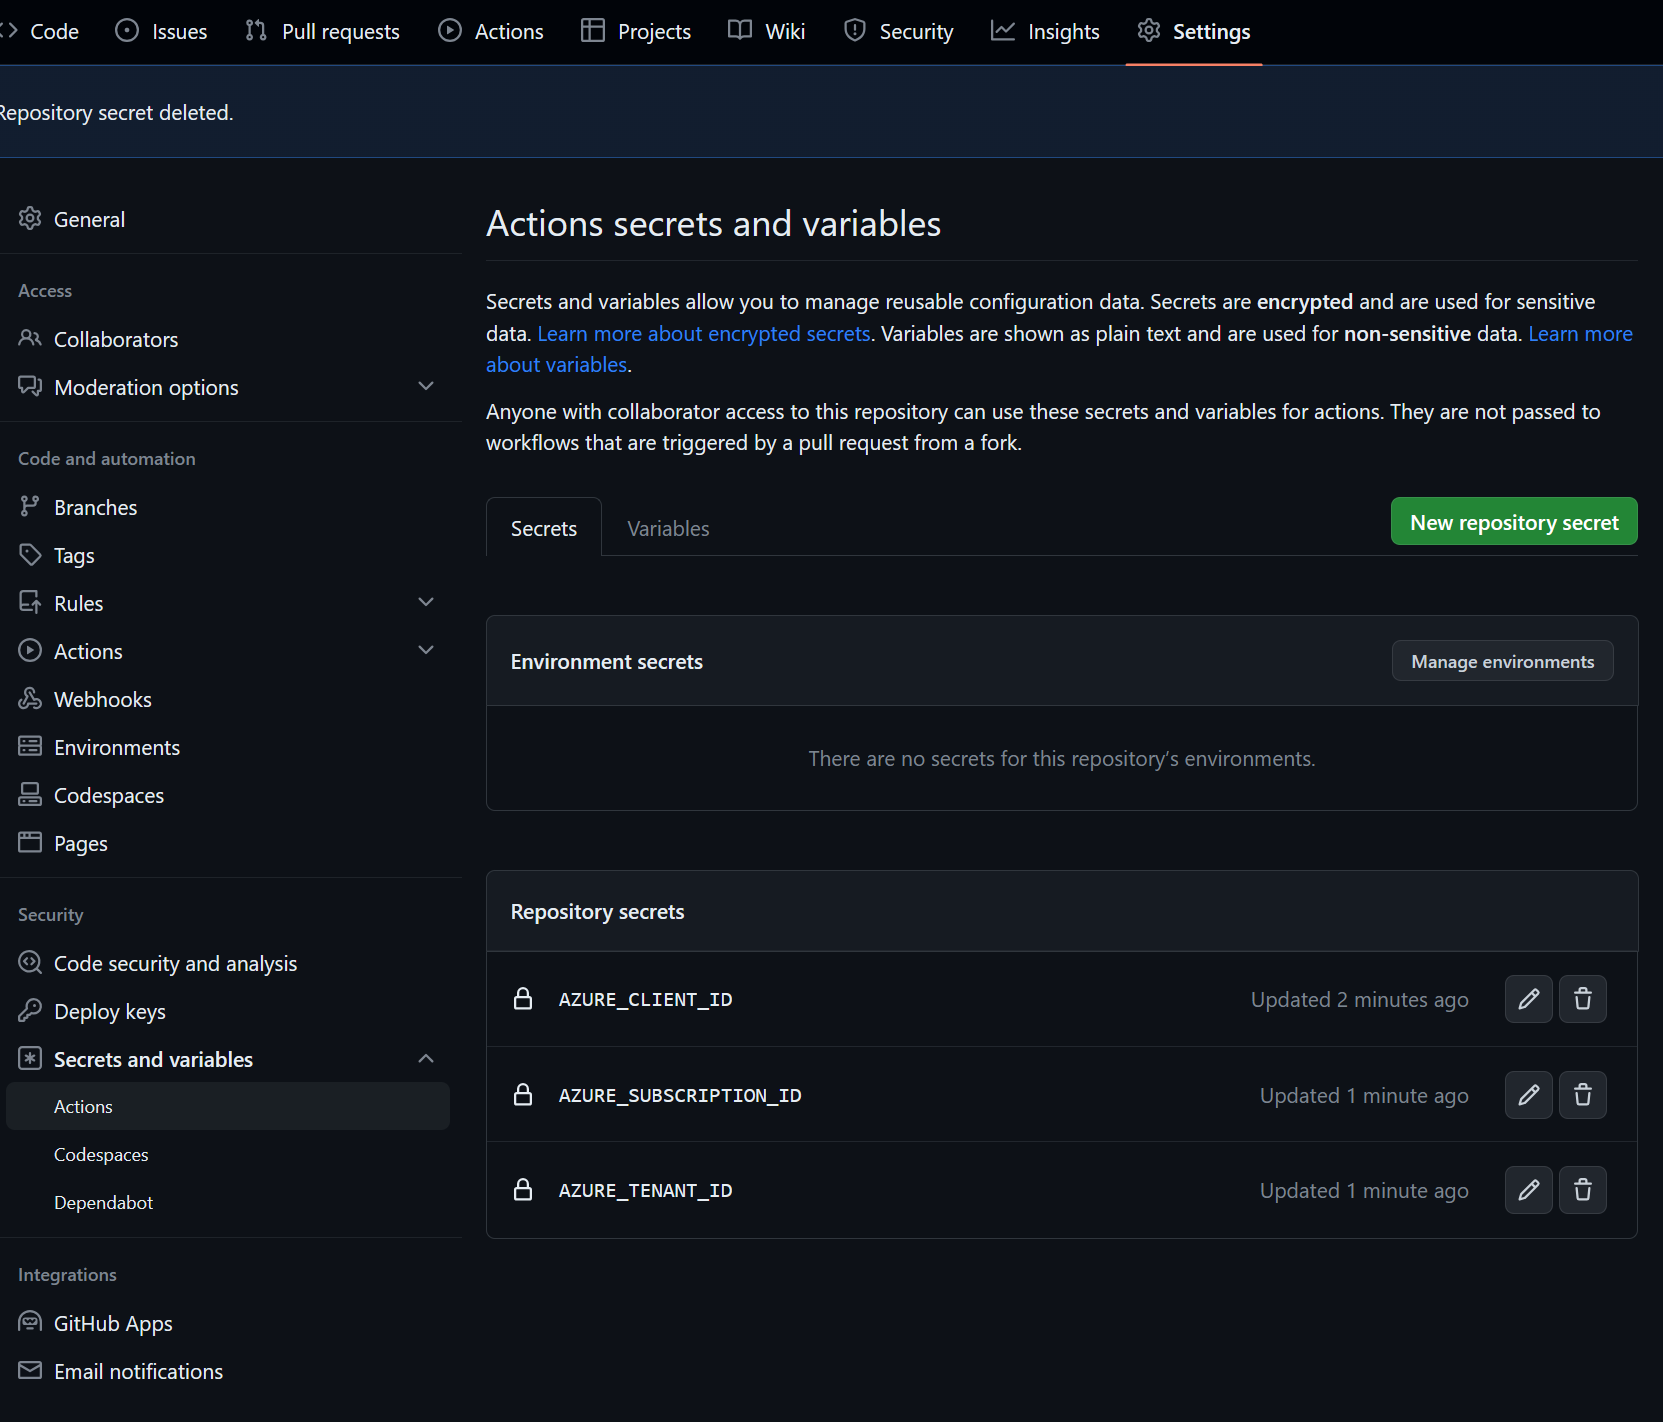
Task: Click the New repository secret button
Action: (x=1513, y=521)
